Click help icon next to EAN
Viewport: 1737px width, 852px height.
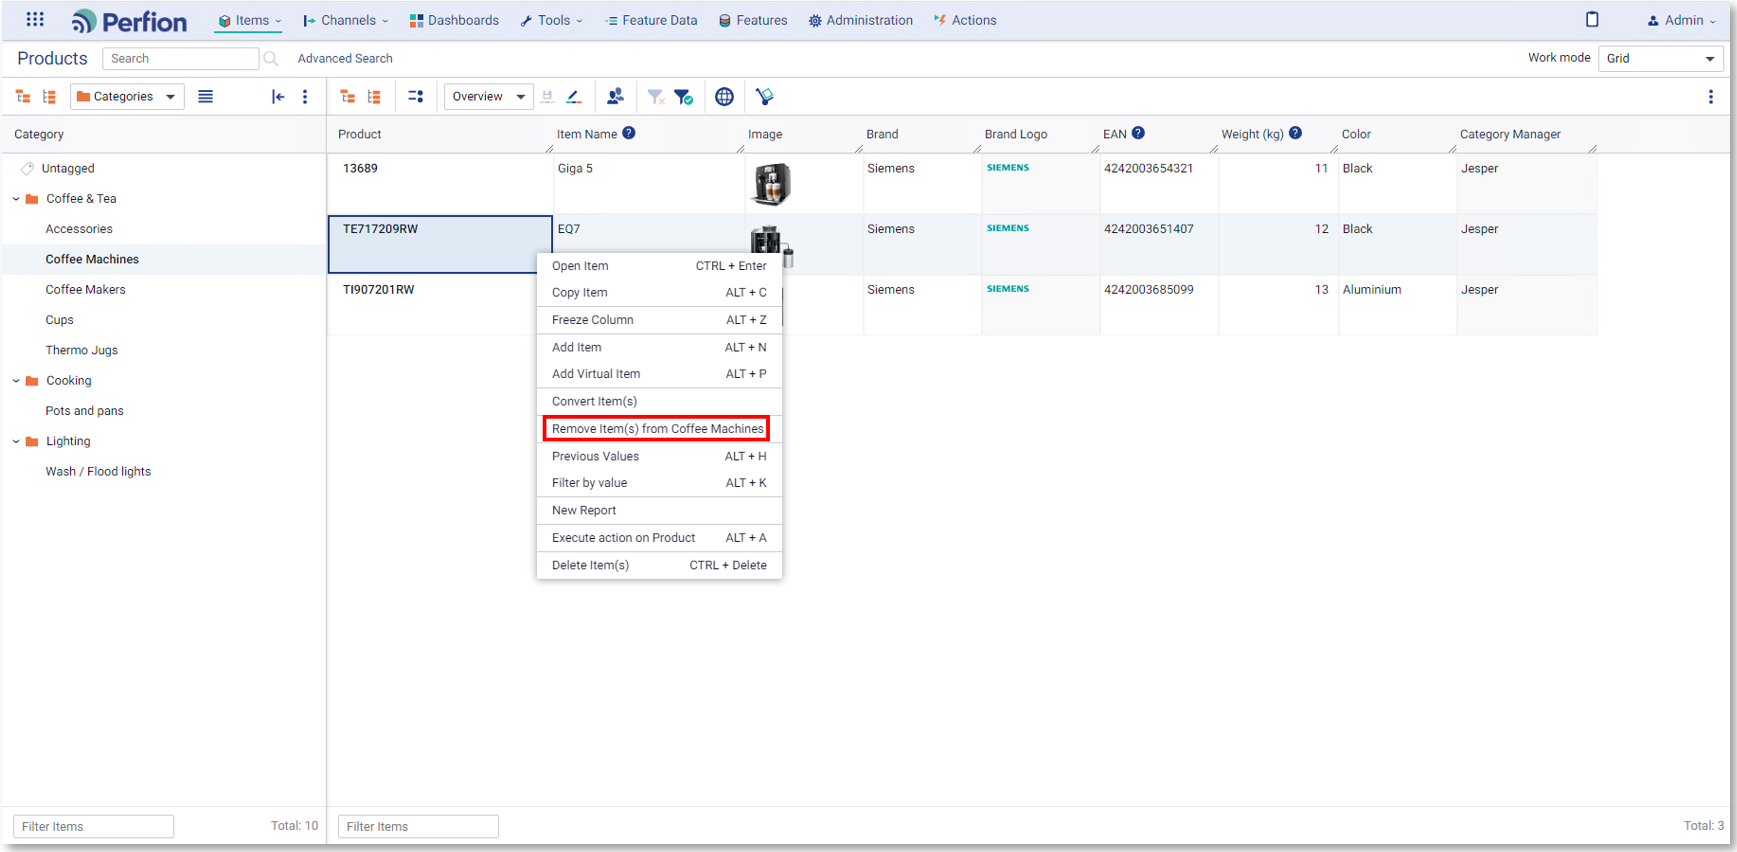pyautogui.click(x=1138, y=133)
